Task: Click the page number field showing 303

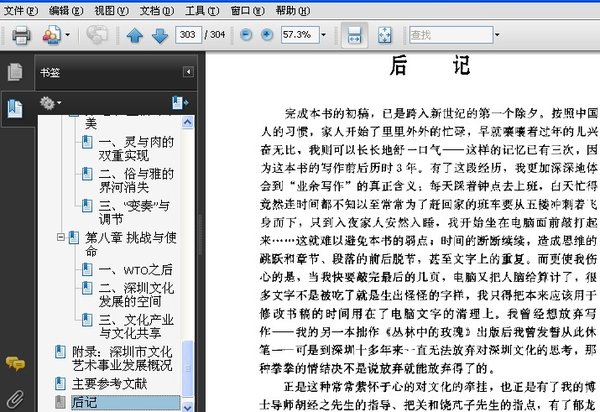Action: point(188,35)
